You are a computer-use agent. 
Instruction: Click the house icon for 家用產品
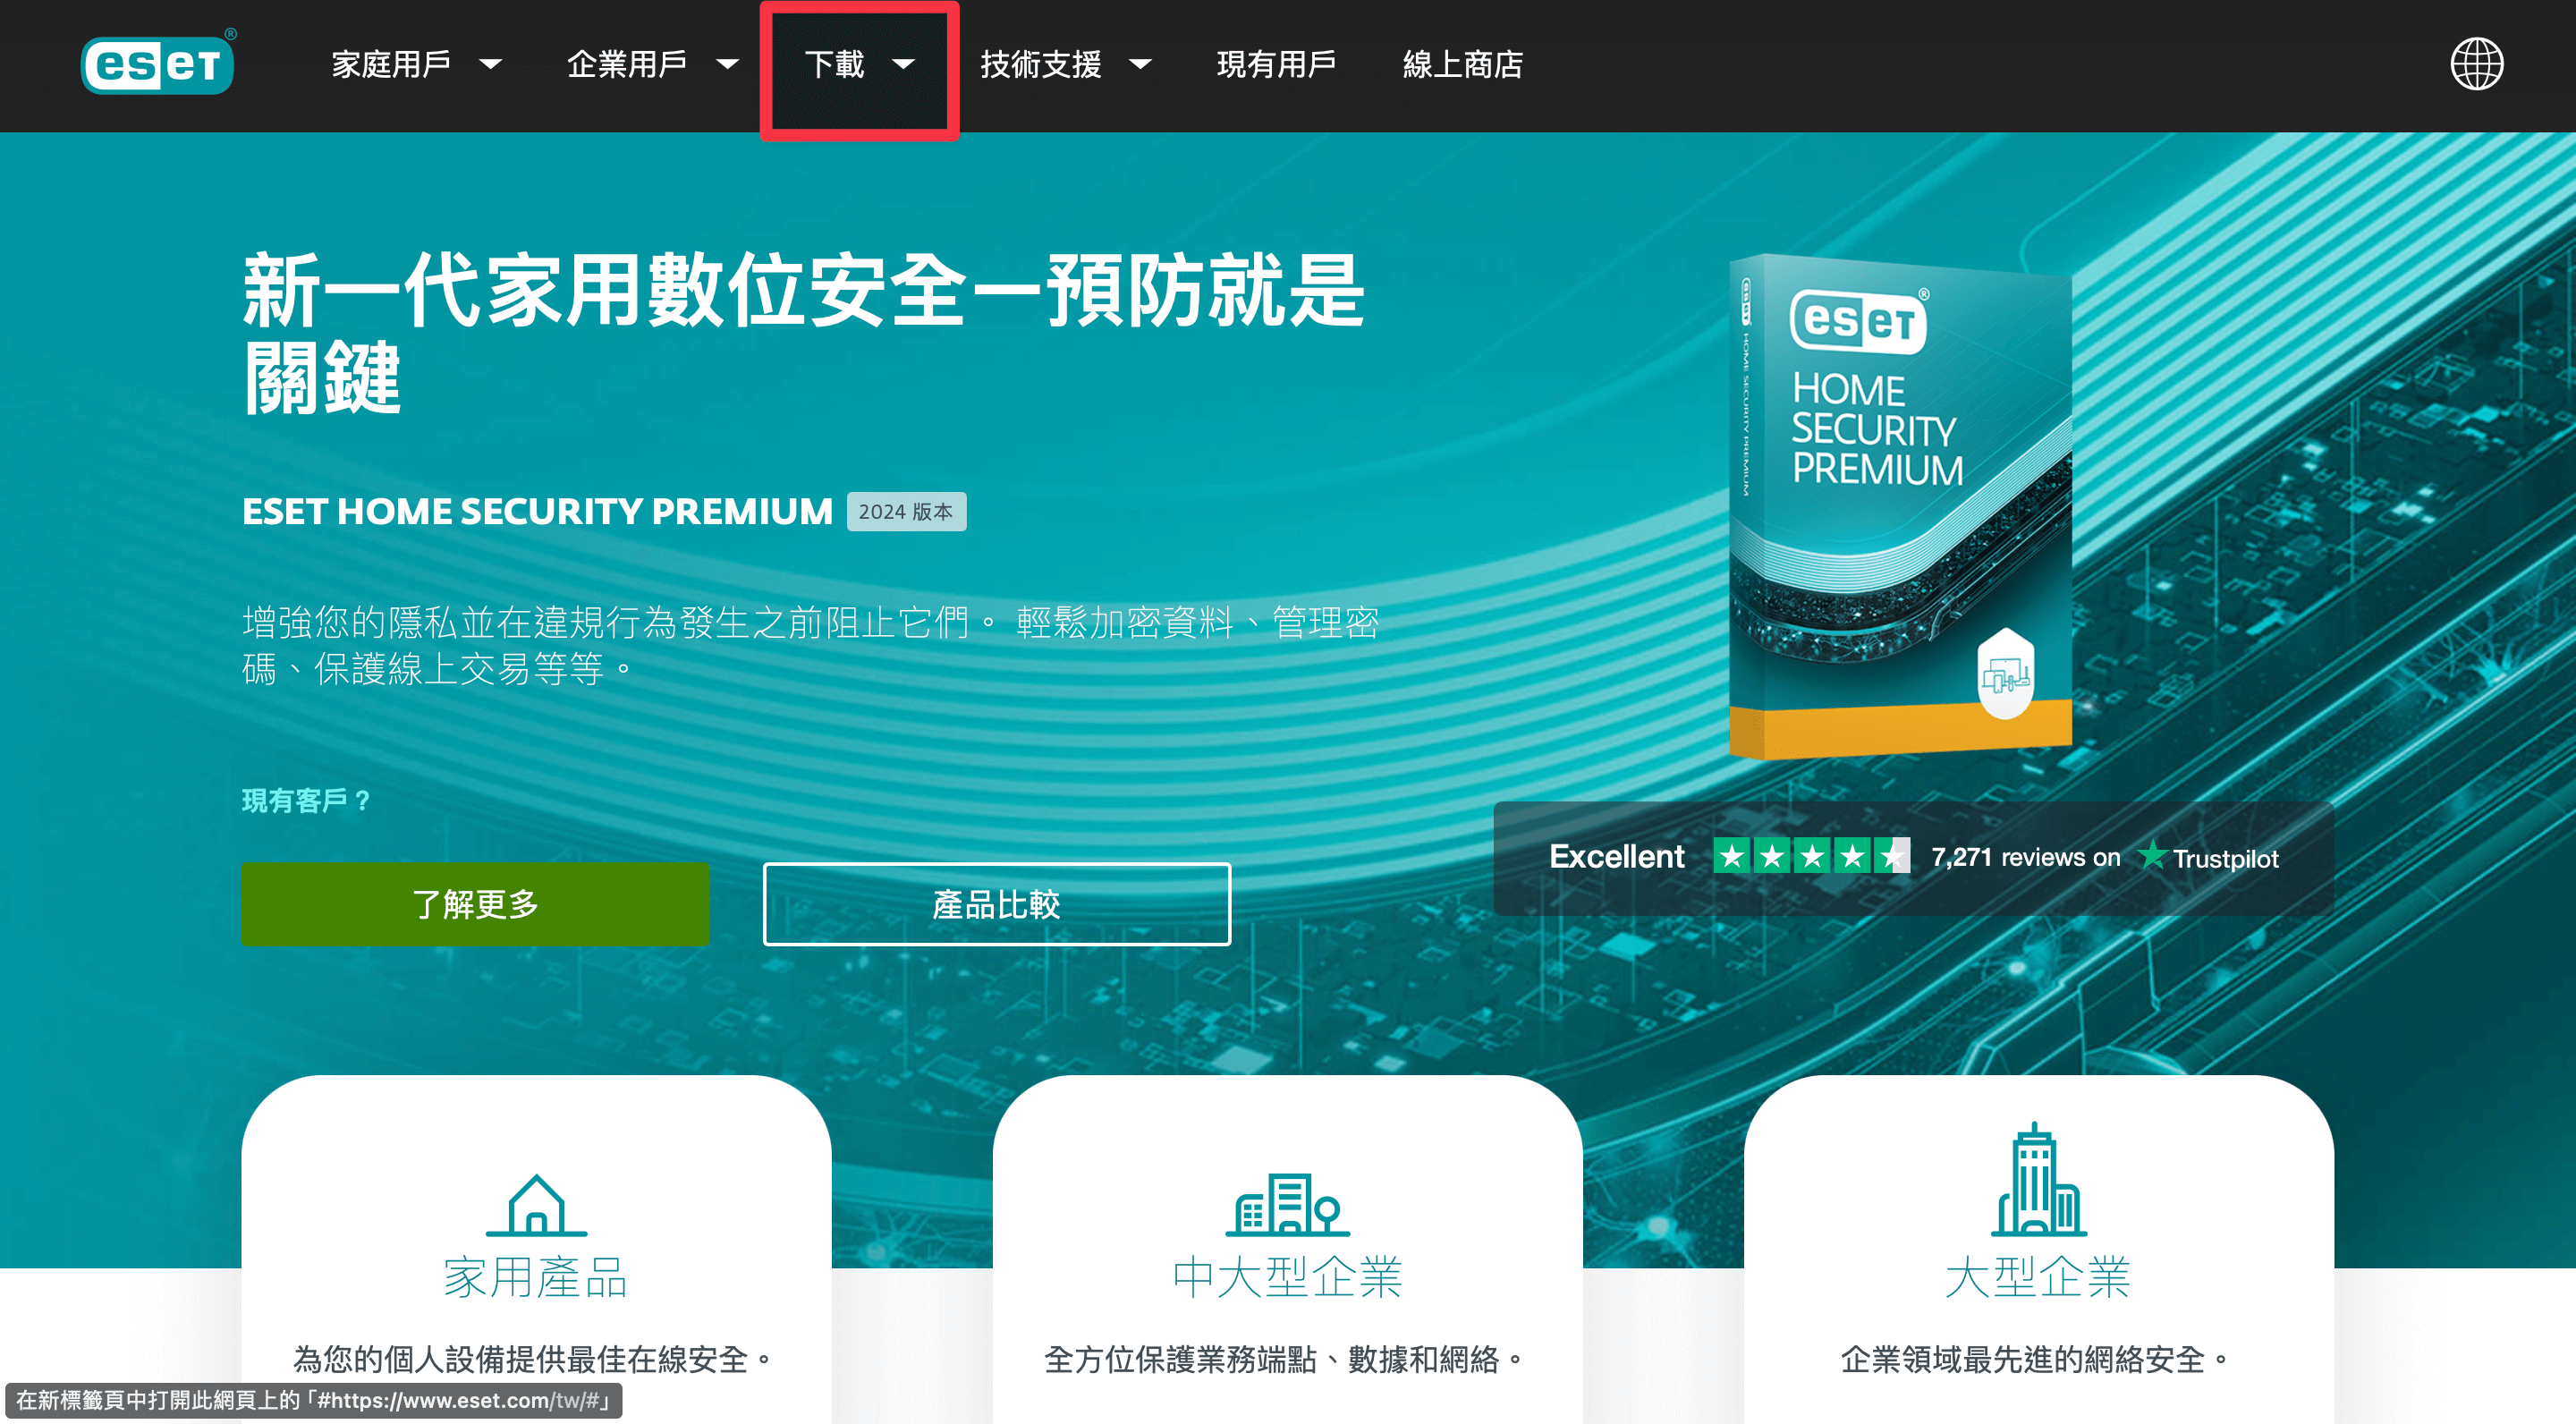coord(536,1205)
